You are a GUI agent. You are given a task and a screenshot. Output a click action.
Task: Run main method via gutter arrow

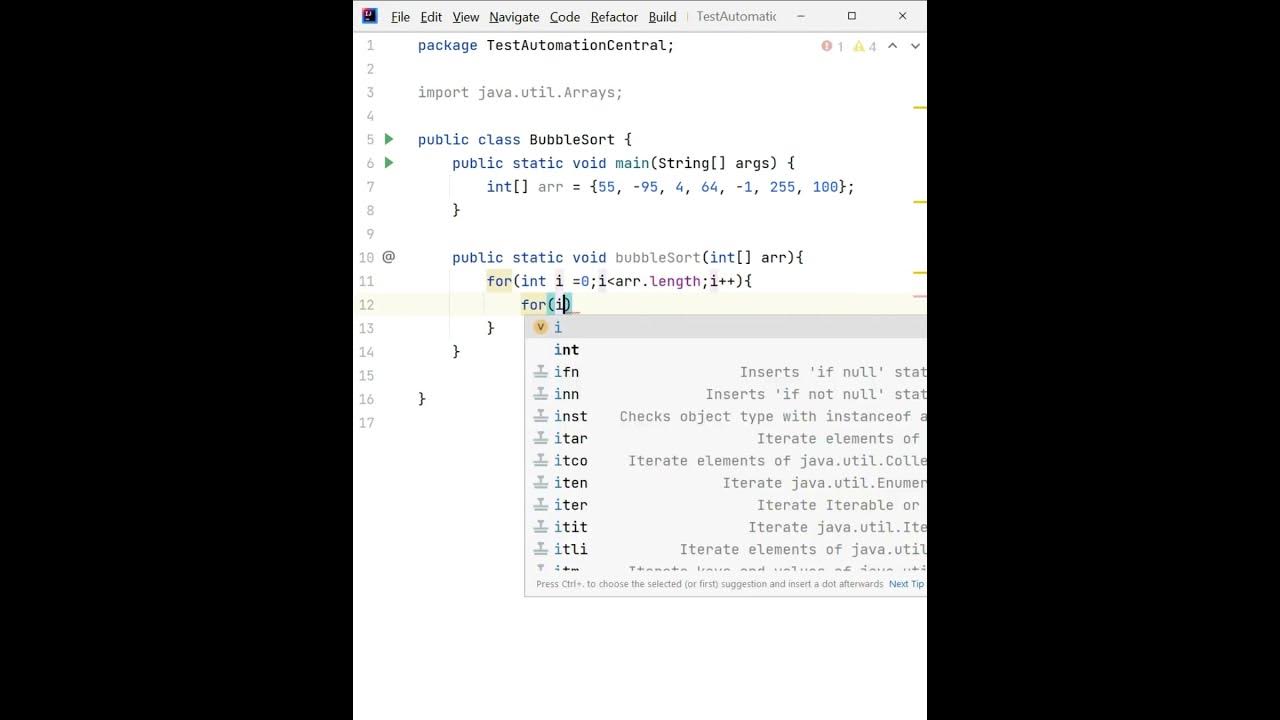[389, 162]
